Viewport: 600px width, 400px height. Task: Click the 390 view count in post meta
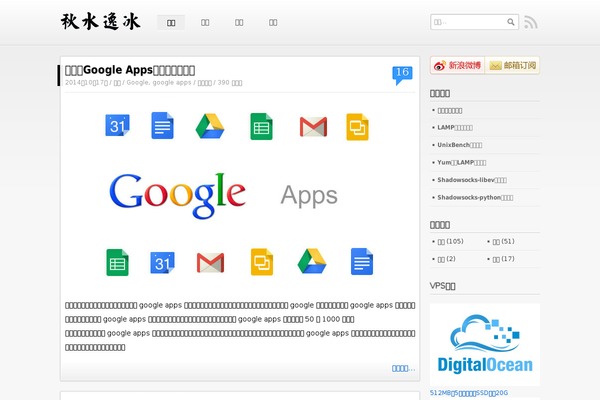230,83
